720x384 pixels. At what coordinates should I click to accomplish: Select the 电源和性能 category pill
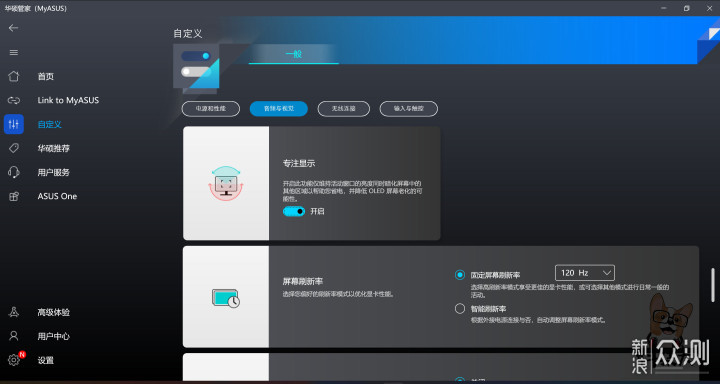point(211,109)
